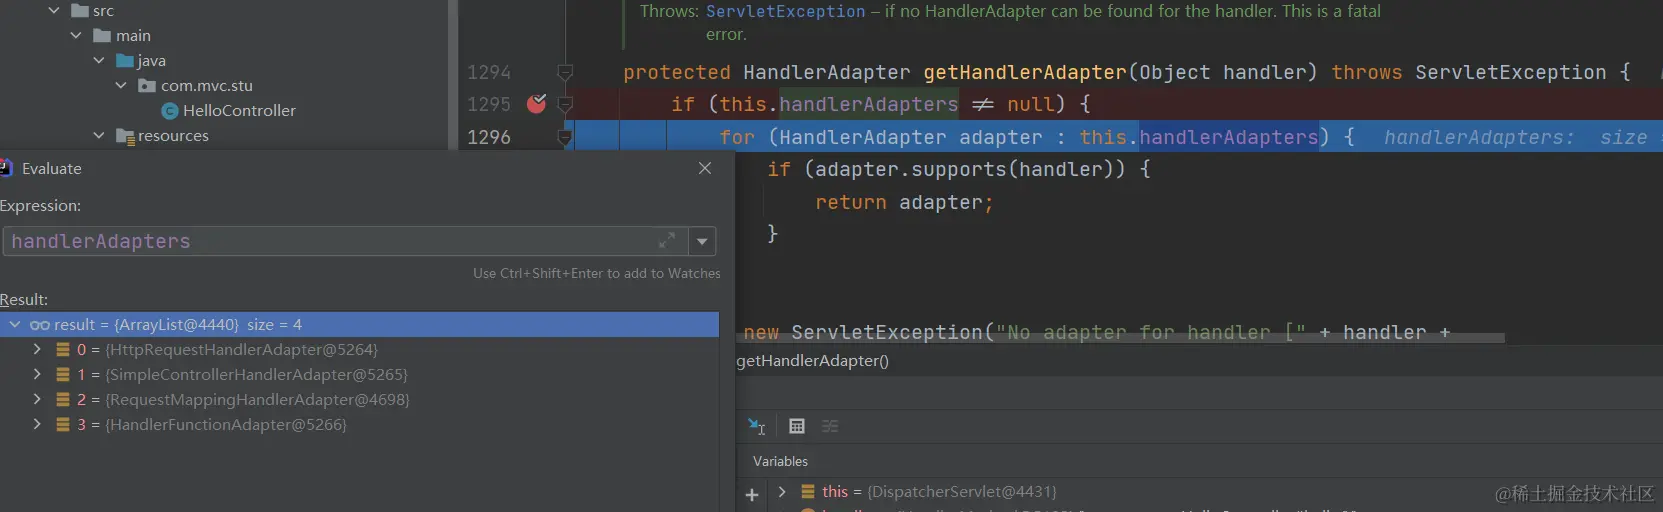1663x512 pixels.
Task: Click the Evaluate Expression calculator icon
Action: pos(796,426)
